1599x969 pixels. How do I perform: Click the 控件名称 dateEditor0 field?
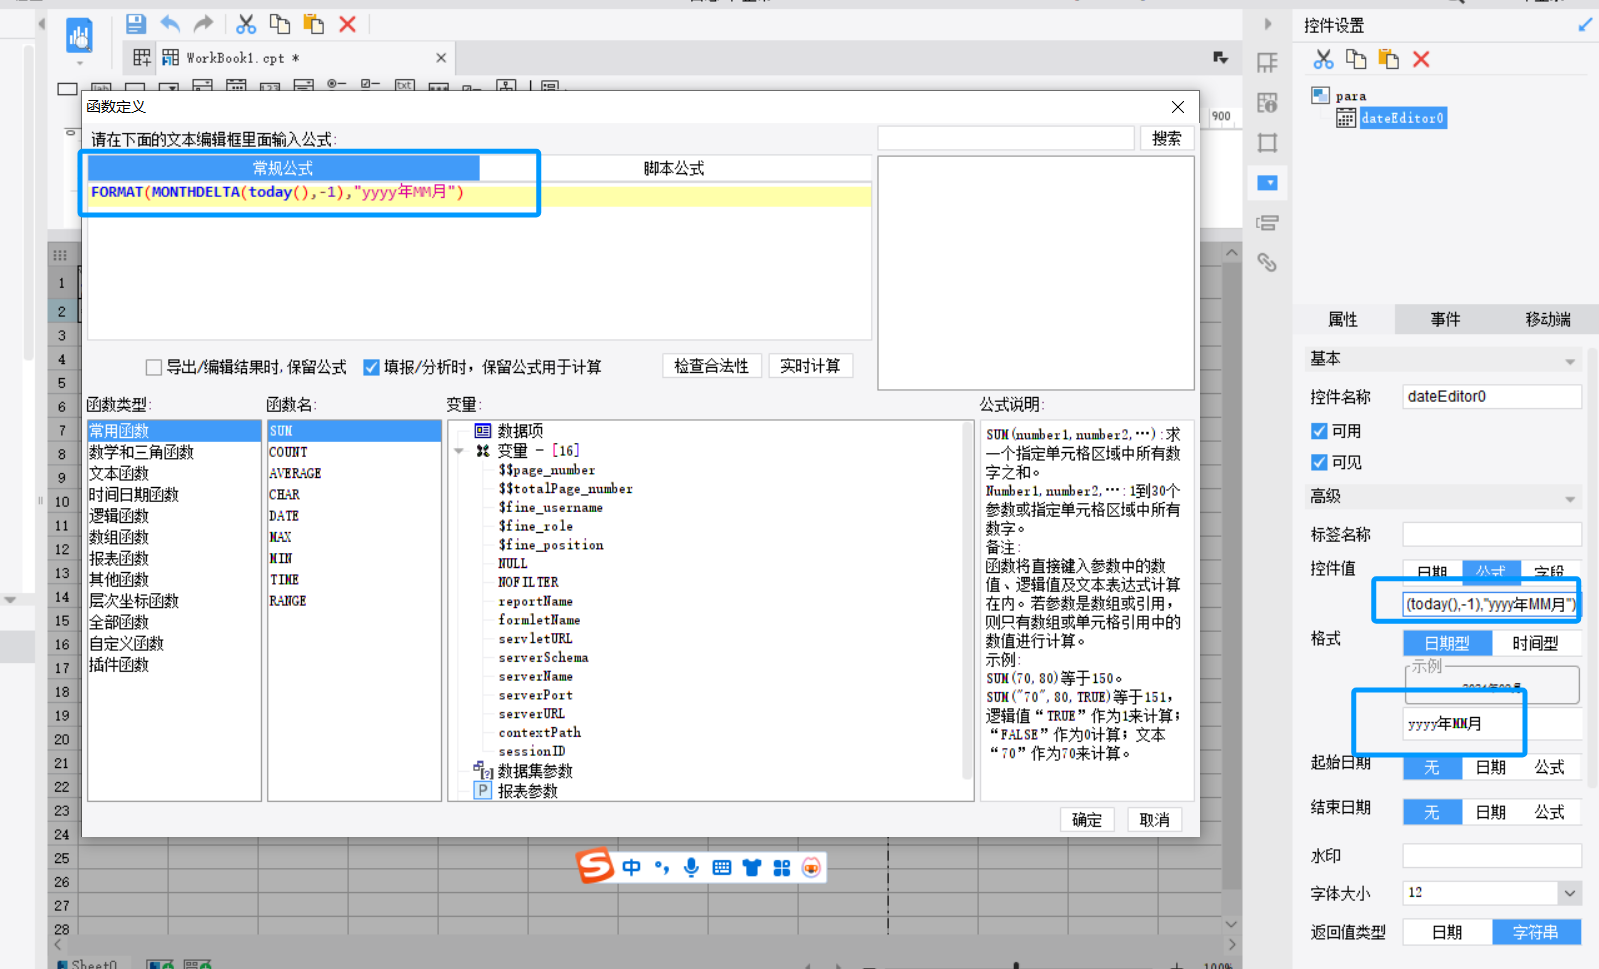(1491, 397)
